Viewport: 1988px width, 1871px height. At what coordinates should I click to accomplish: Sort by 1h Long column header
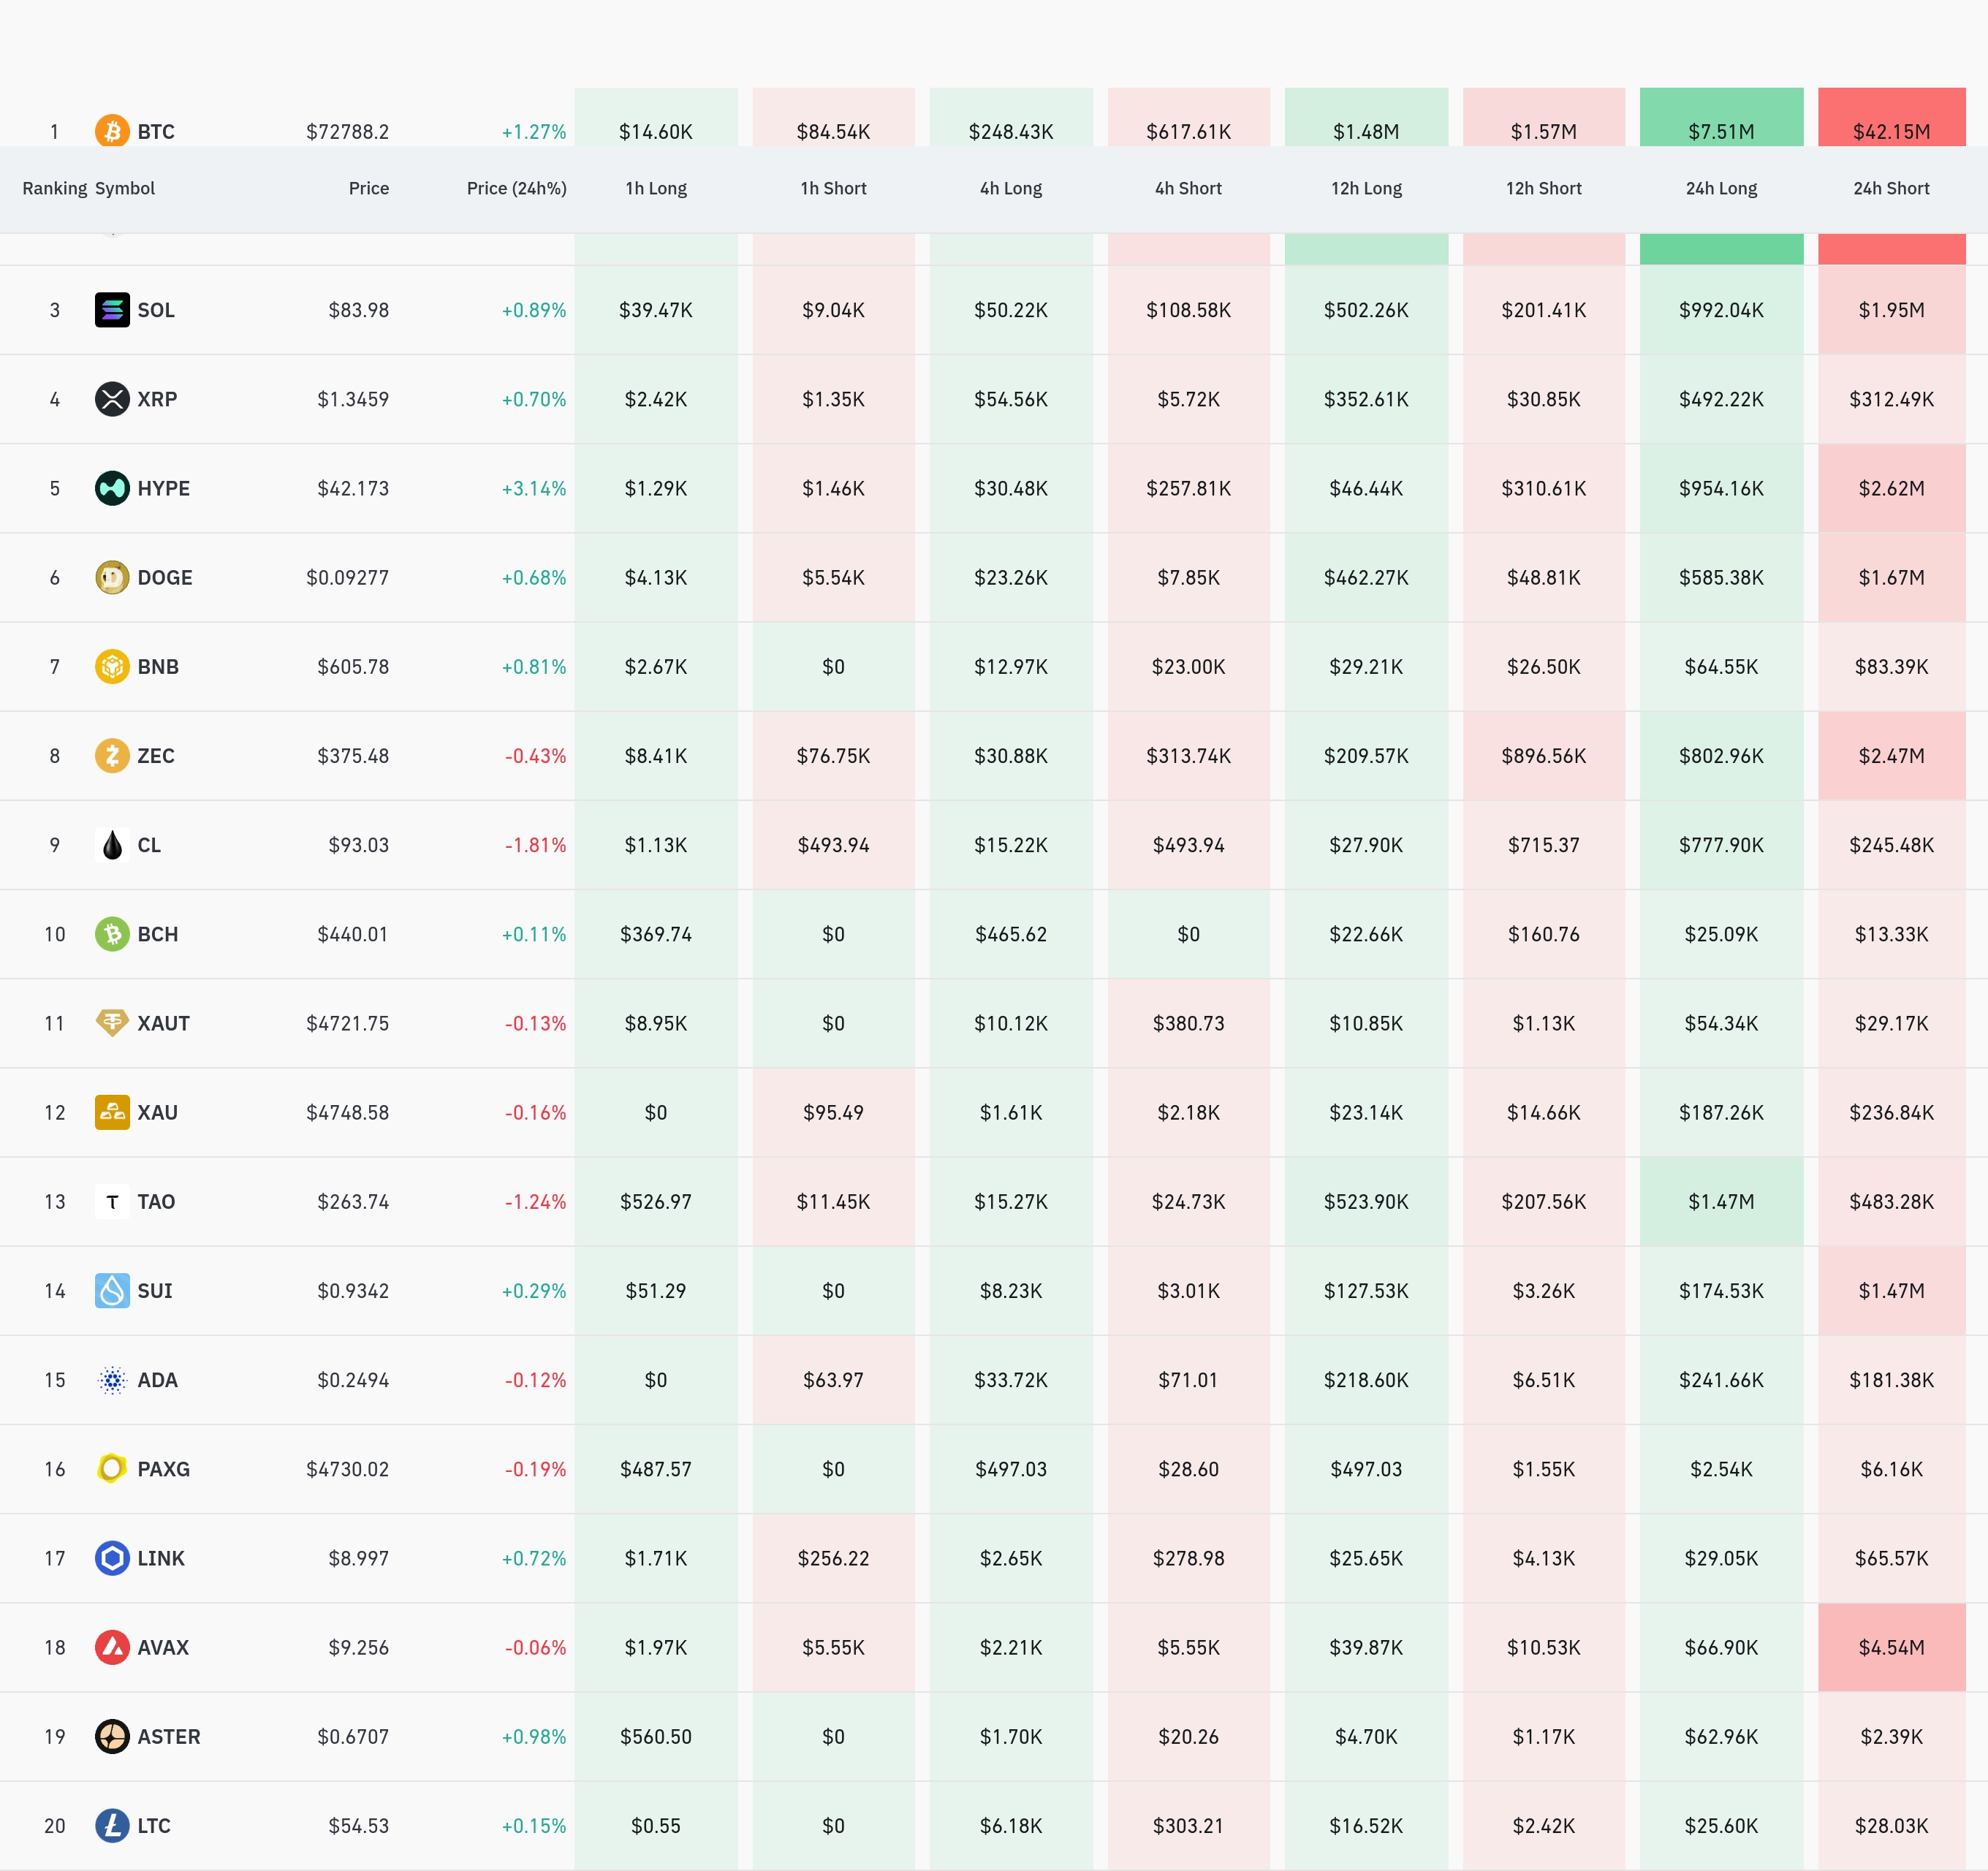[655, 188]
